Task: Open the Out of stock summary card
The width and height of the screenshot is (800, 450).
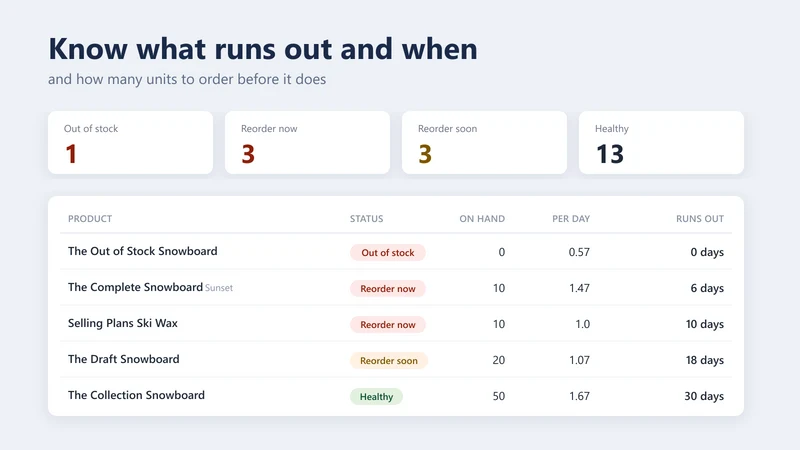Action: tap(131, 142)
